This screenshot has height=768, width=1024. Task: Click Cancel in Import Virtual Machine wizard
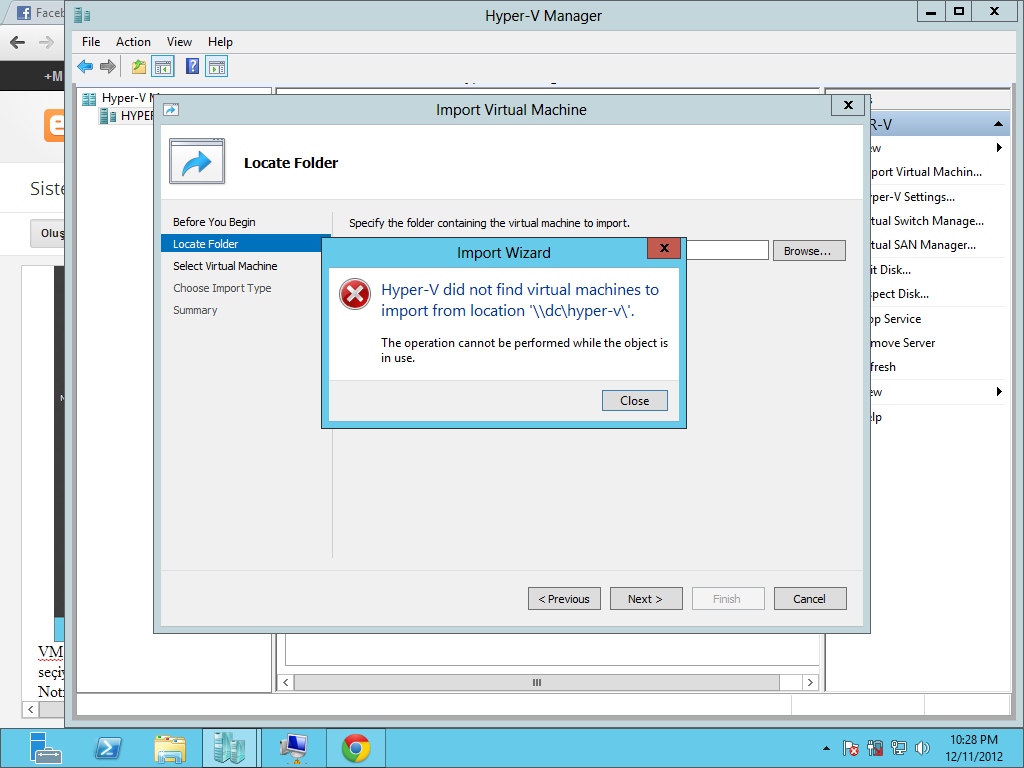tap(809, 599)
